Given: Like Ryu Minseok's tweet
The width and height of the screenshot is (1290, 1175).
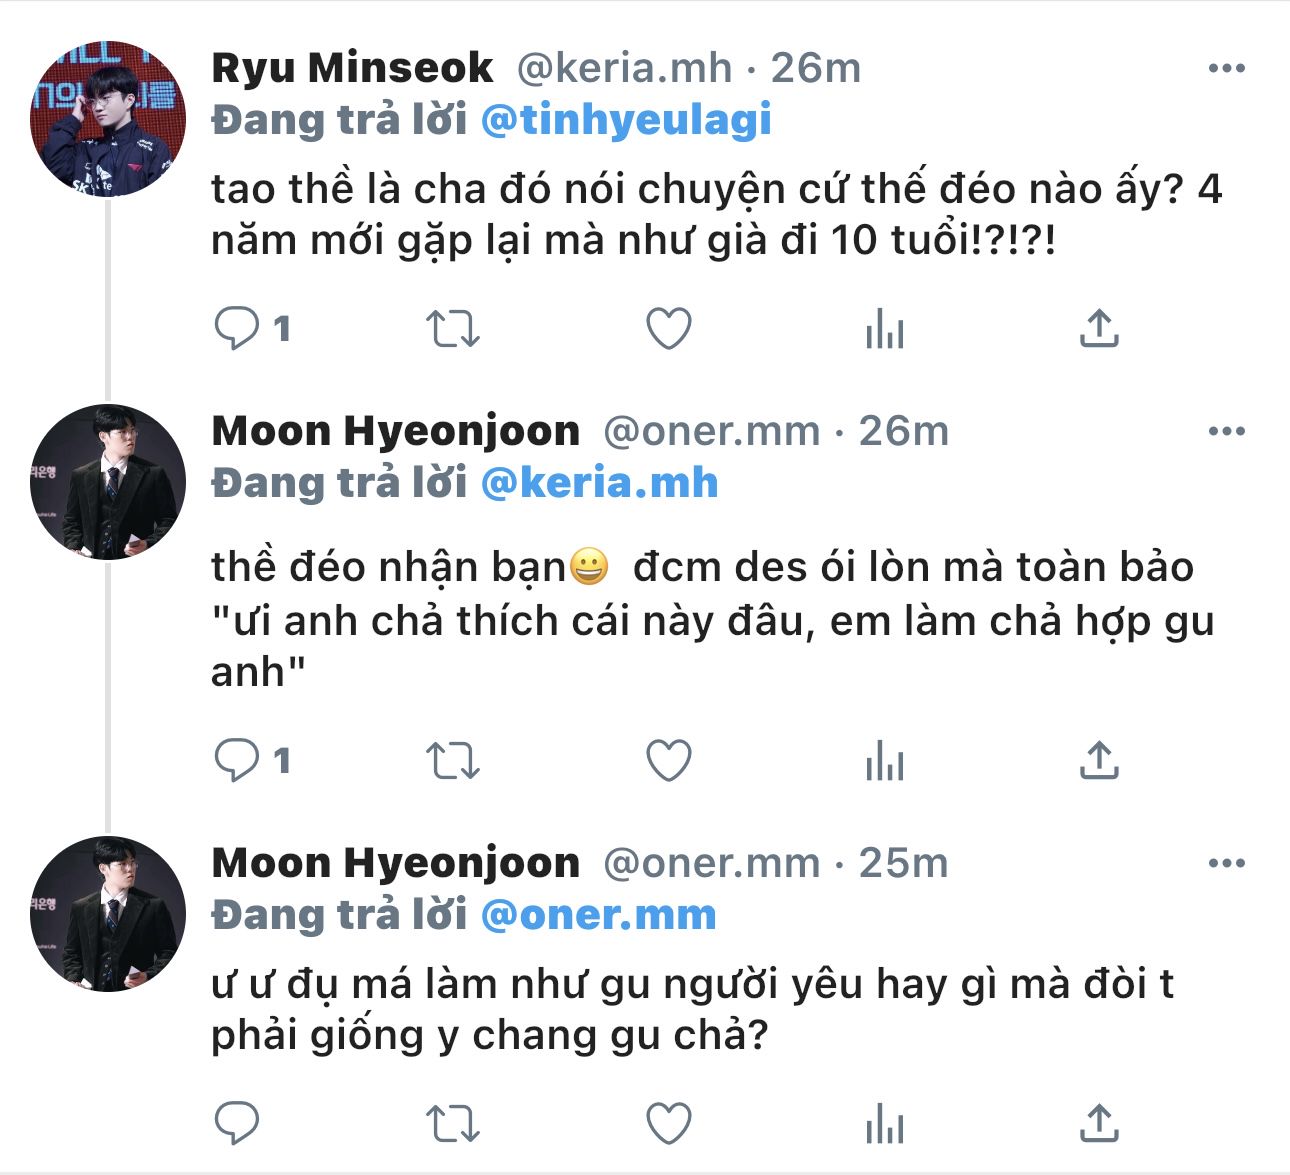Looking at the screenshot, I should tap(669, 328).
